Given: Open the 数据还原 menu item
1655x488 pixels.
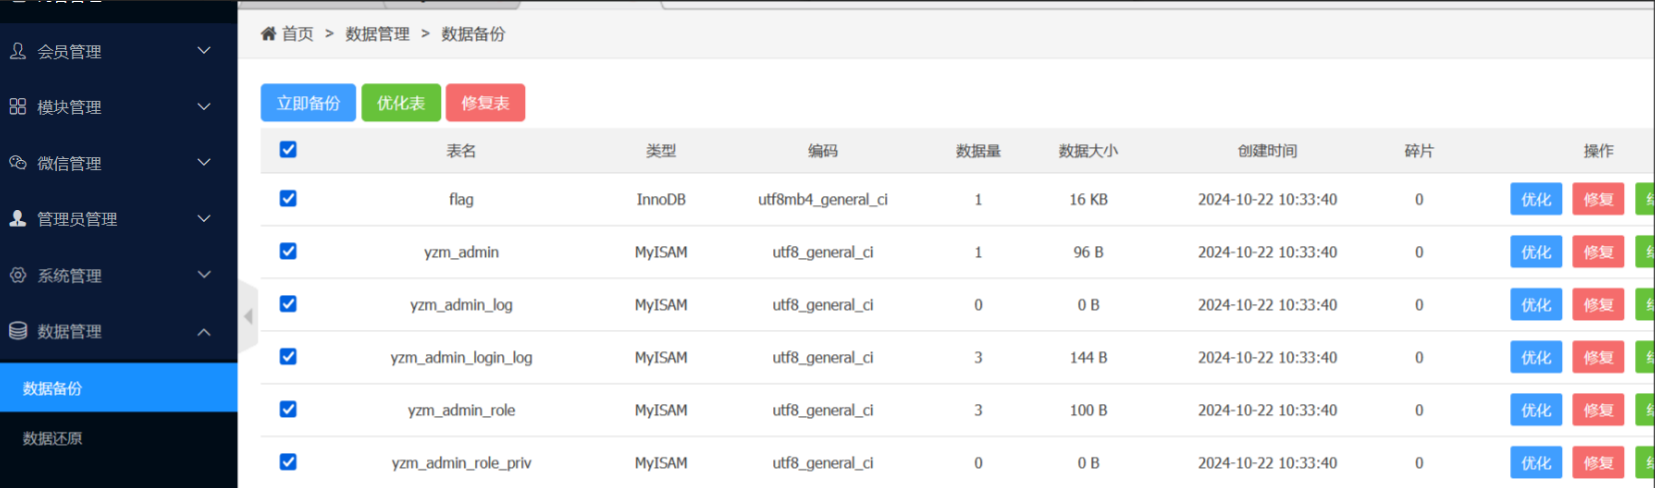Looking at the screenshot, I should click(x=53, y=438).
